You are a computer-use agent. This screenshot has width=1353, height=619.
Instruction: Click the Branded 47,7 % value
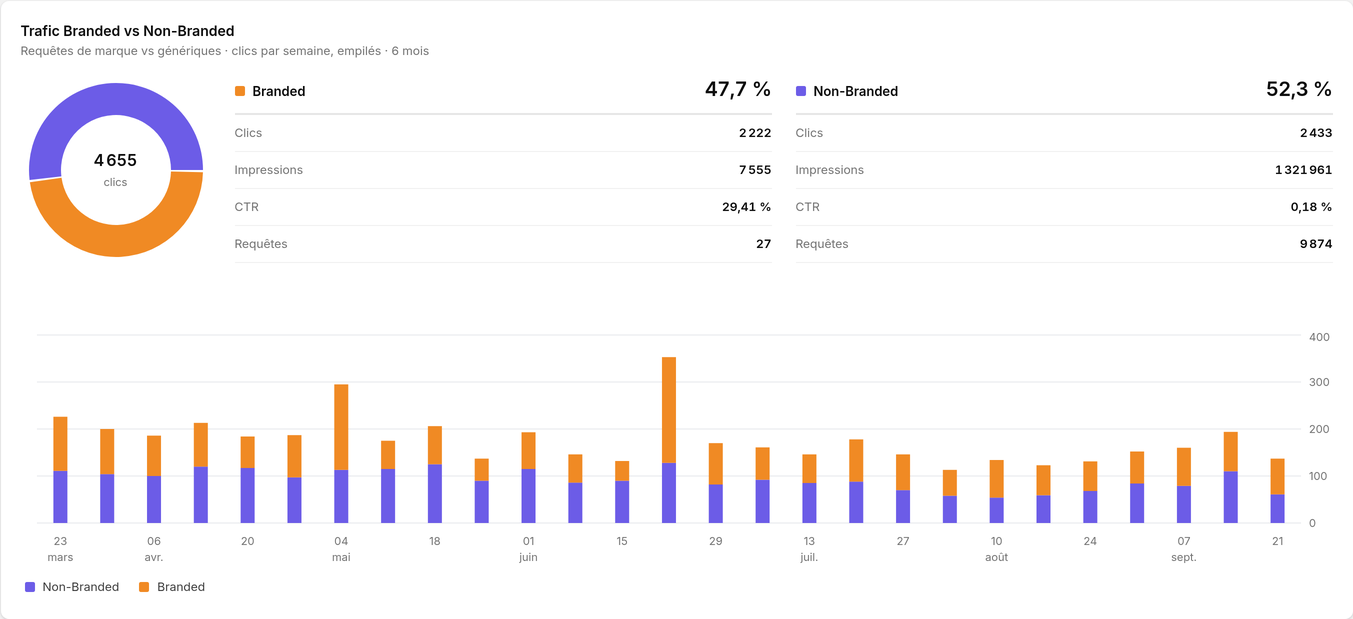pyautogui.click(x=738, y=89)
